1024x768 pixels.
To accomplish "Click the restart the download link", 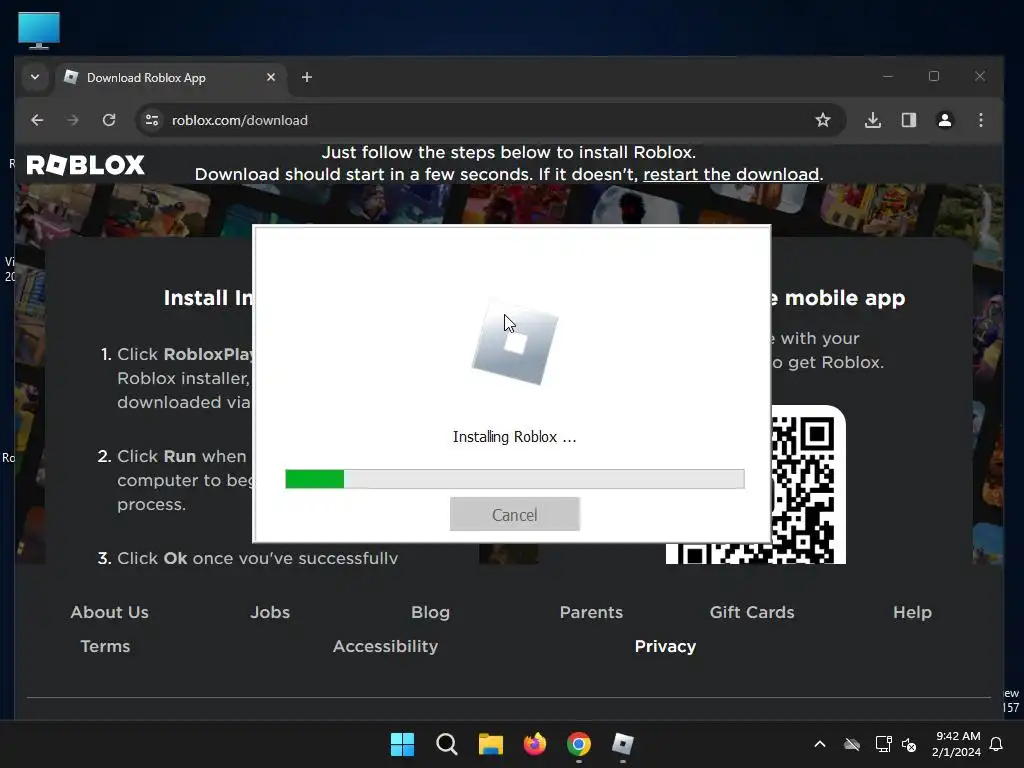I will [x=731, y=174].
